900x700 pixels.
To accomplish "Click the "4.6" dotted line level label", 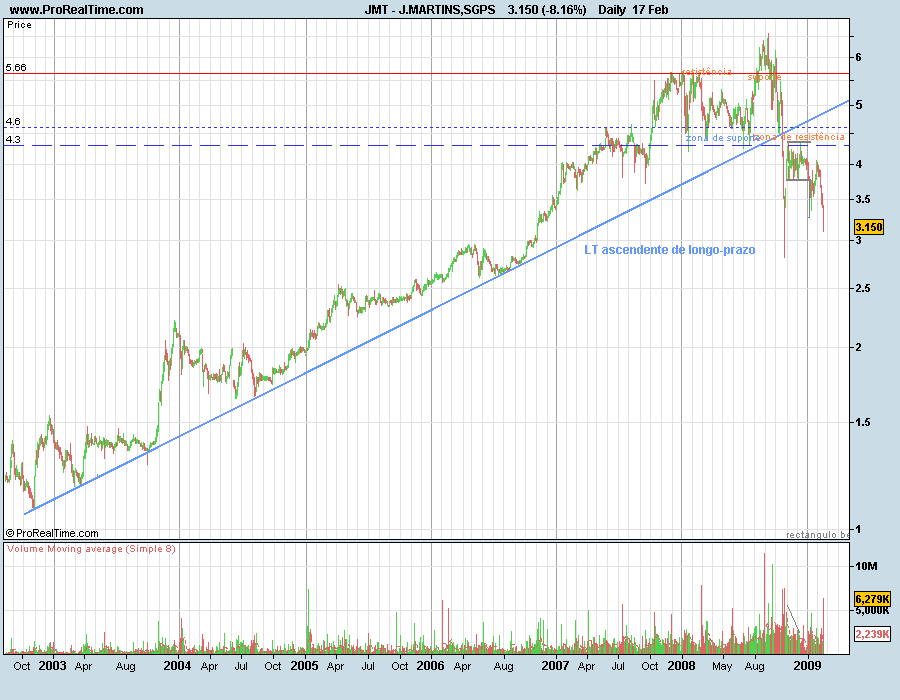I will coord(13,122).
